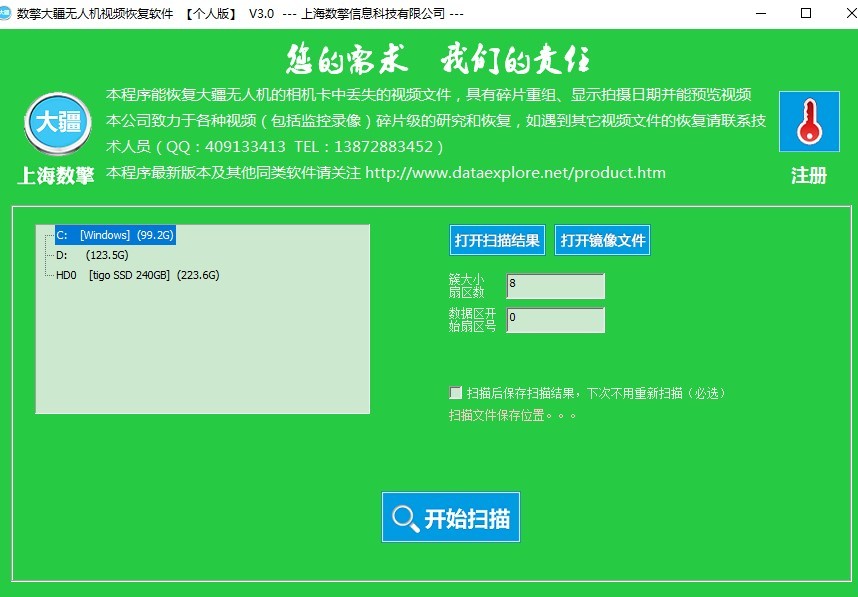Click the data start sector field showing 0
Viewport: 858px width, 597px height.
(555, 320)
